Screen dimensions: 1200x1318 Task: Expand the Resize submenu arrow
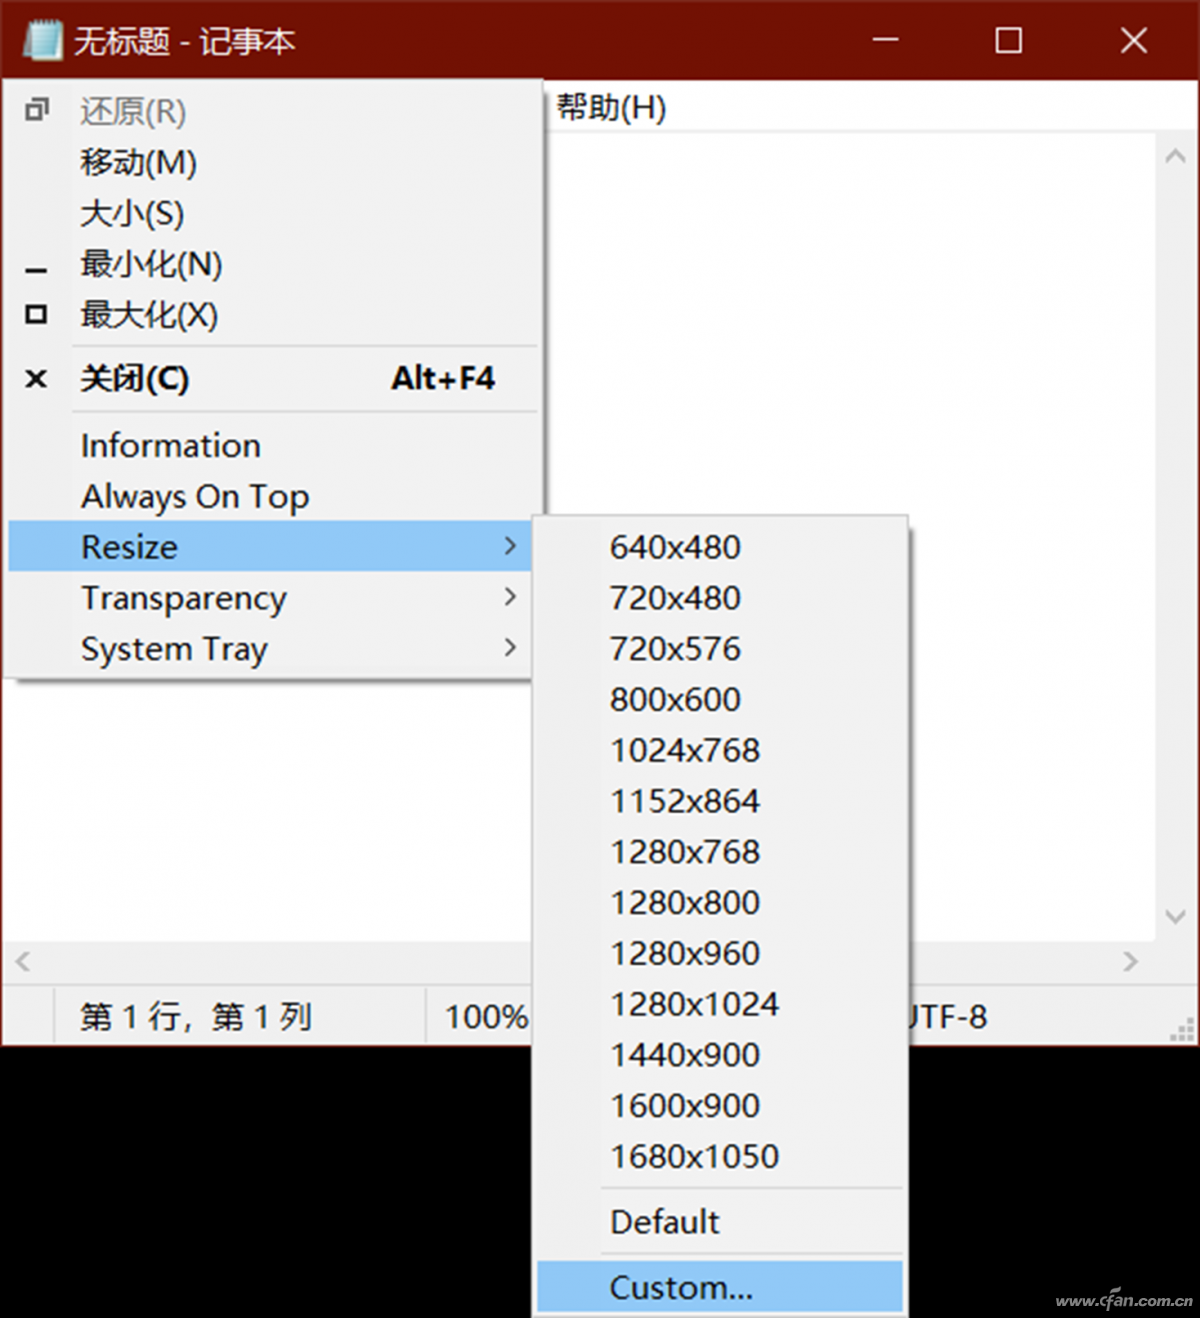click(x=510, y=546)
